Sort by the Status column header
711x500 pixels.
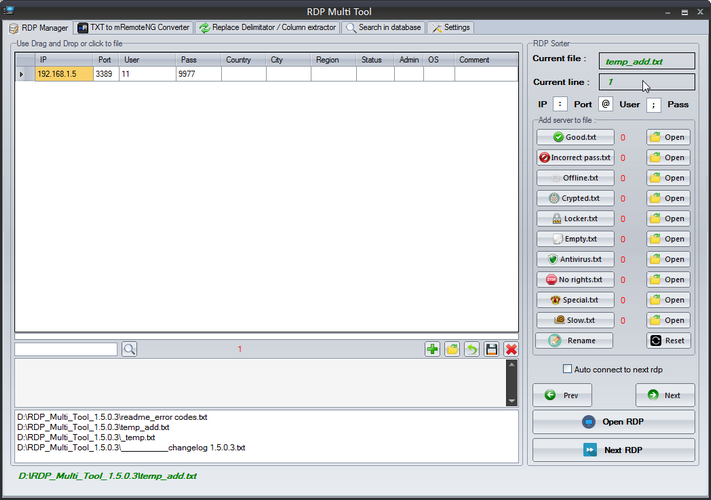(375, 60)
